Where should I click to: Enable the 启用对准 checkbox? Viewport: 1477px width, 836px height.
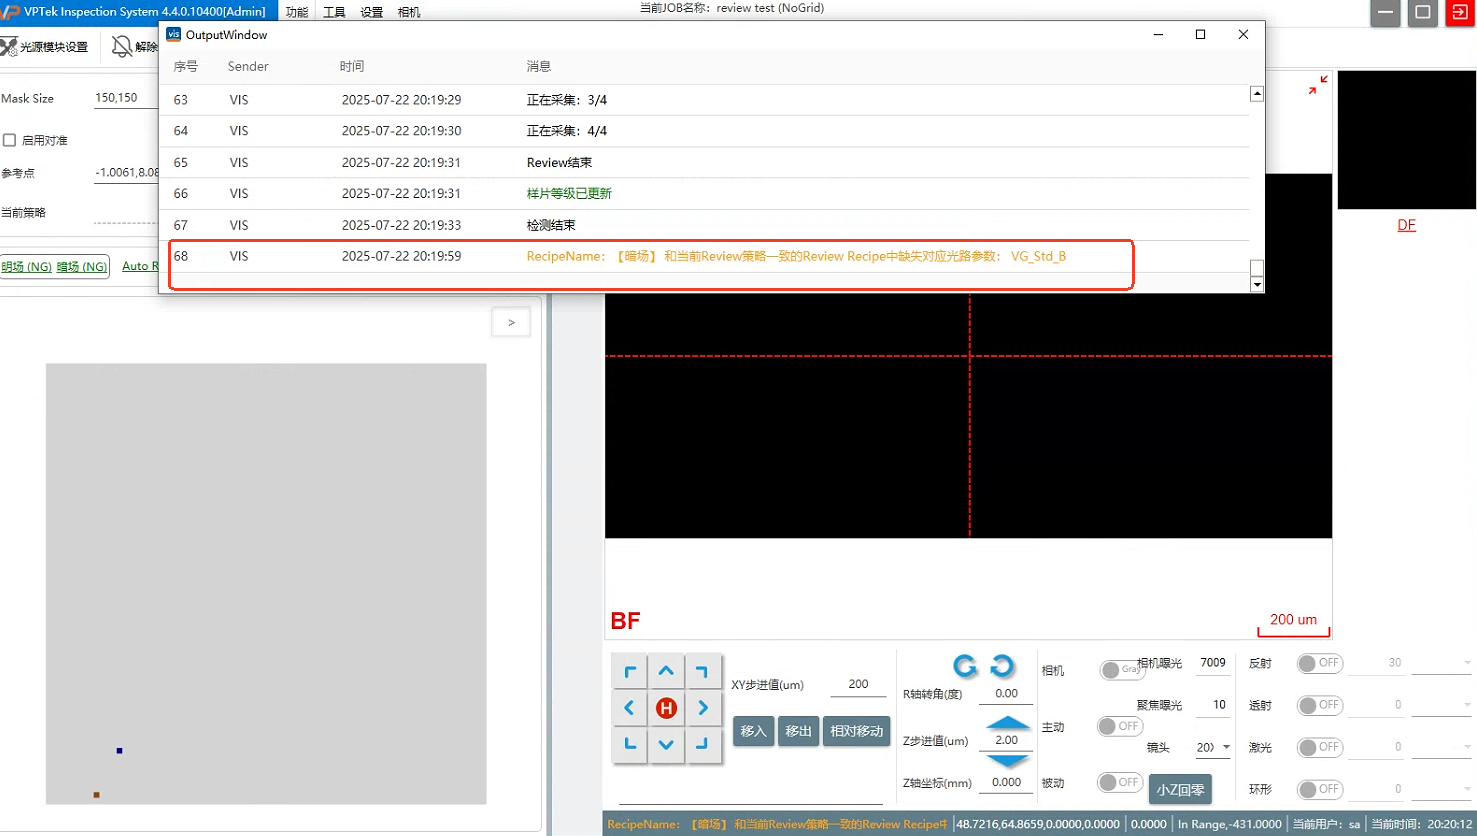point(10,140)
